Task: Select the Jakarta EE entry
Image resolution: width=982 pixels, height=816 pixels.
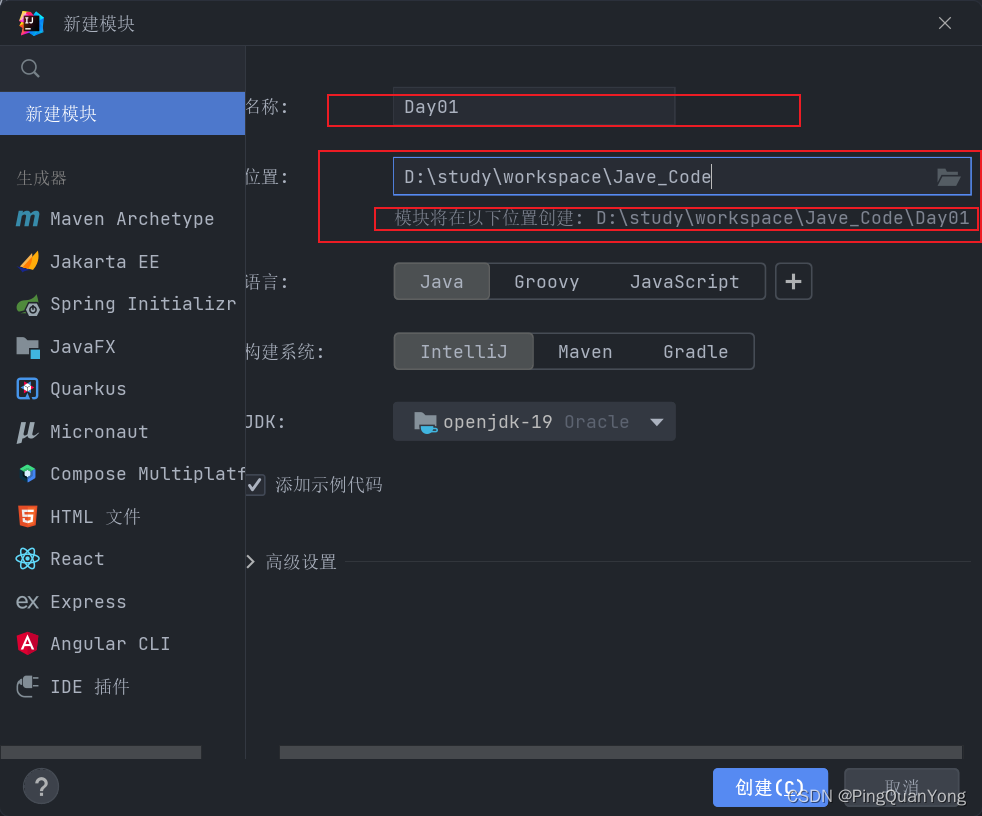Action: [122, 261]
